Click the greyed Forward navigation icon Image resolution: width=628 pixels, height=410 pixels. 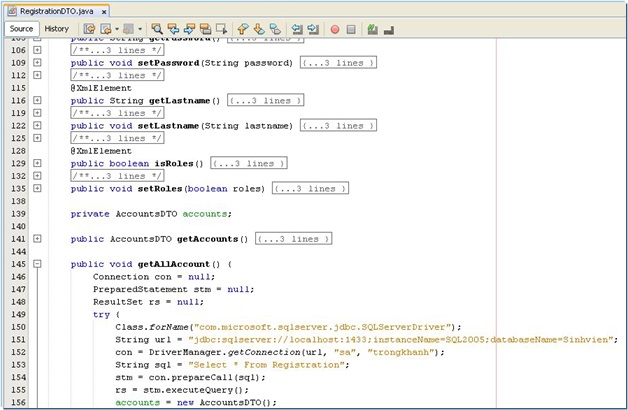128,29
